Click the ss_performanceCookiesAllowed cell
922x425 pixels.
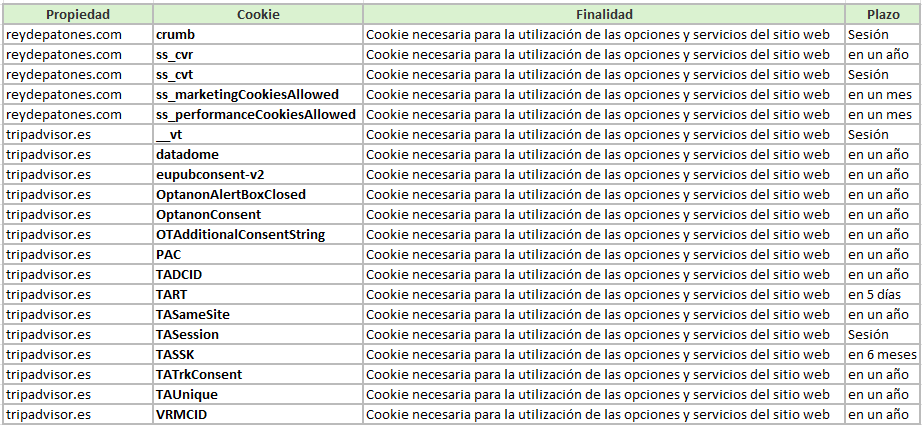[258, 115]
